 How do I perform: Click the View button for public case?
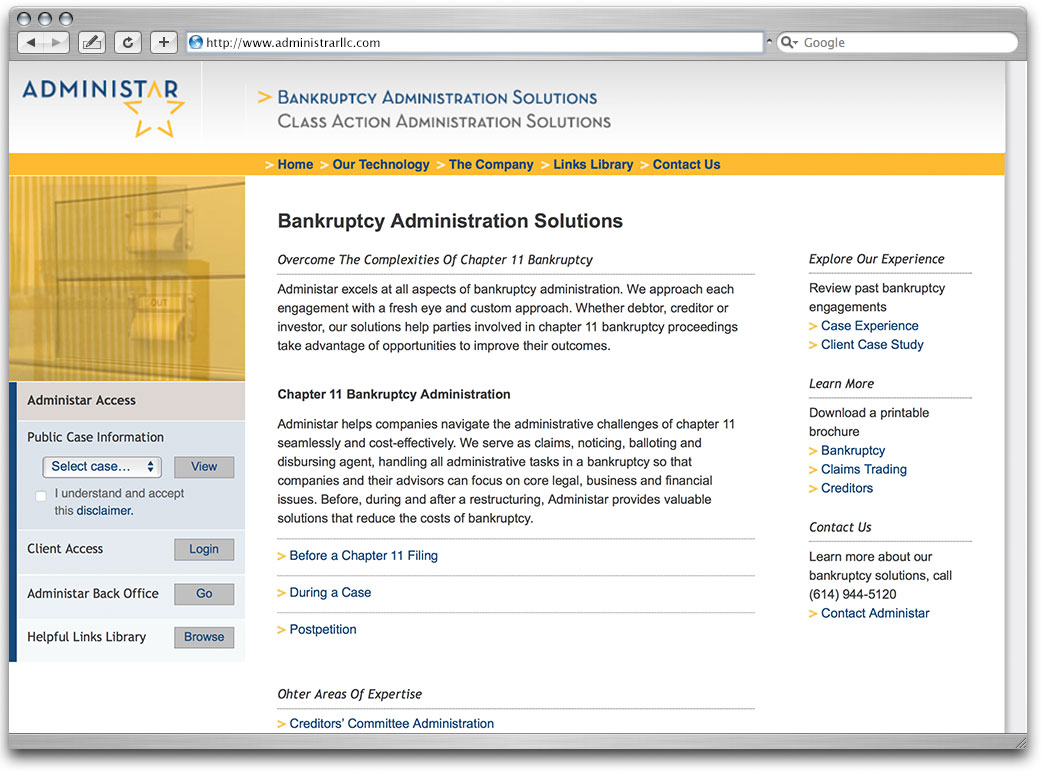(204, 466)
